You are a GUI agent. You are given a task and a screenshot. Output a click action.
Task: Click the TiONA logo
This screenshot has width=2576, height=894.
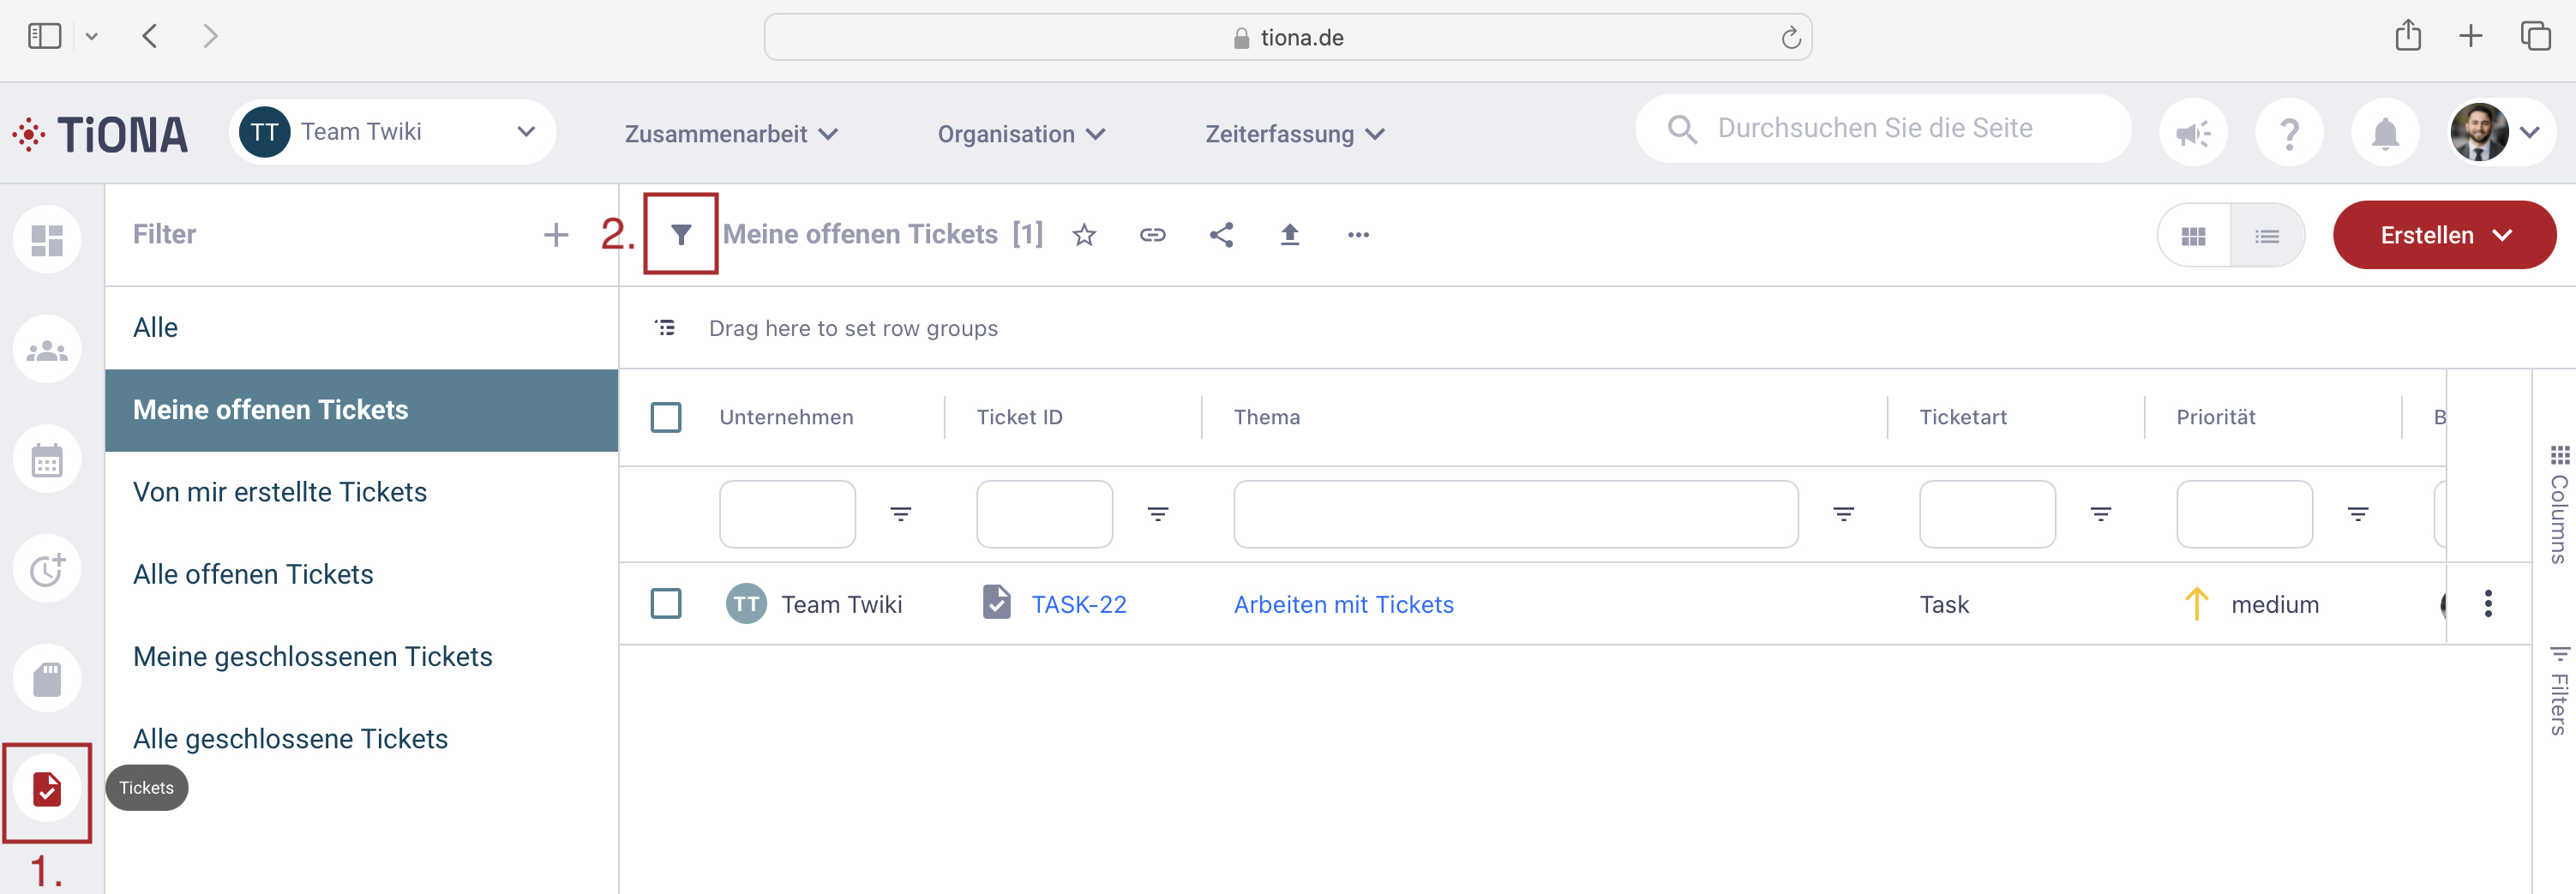(100, 134)
